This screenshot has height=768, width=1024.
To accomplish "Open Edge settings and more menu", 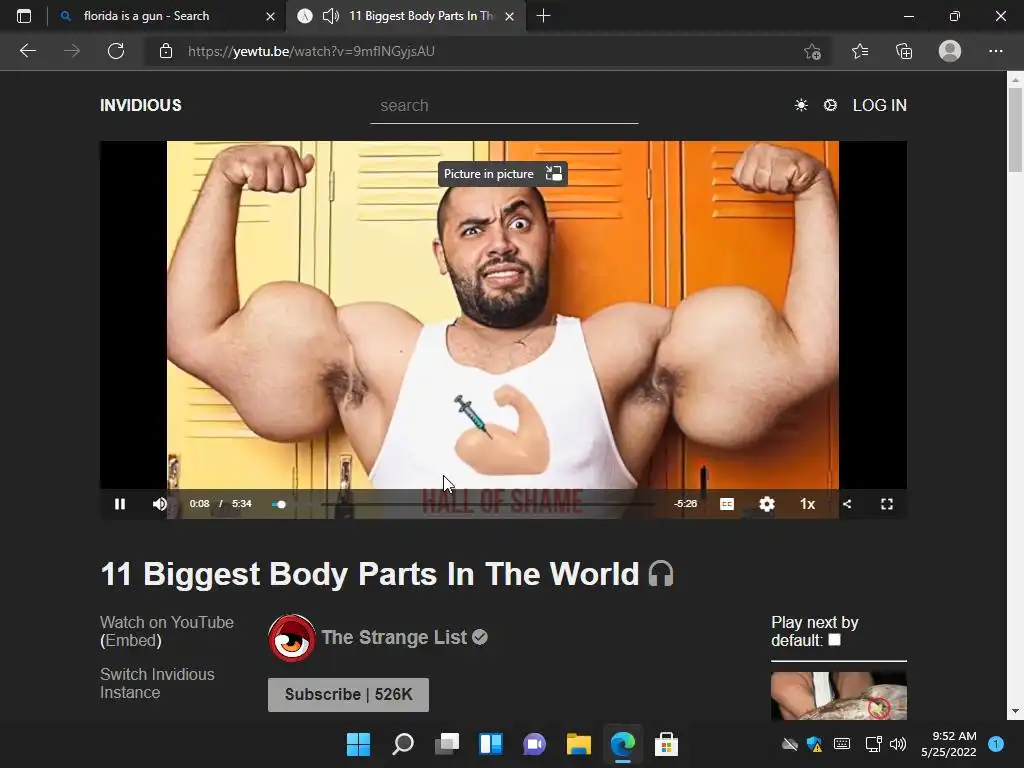I will click(995, 51).
